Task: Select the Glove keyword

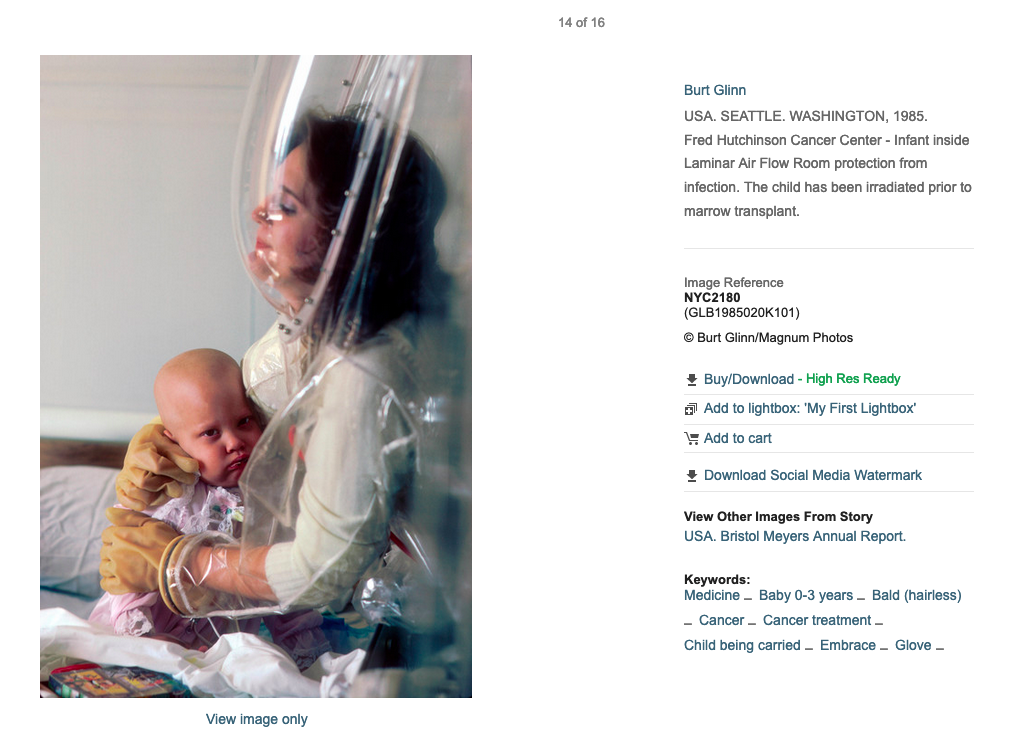Action: (913, 645)
